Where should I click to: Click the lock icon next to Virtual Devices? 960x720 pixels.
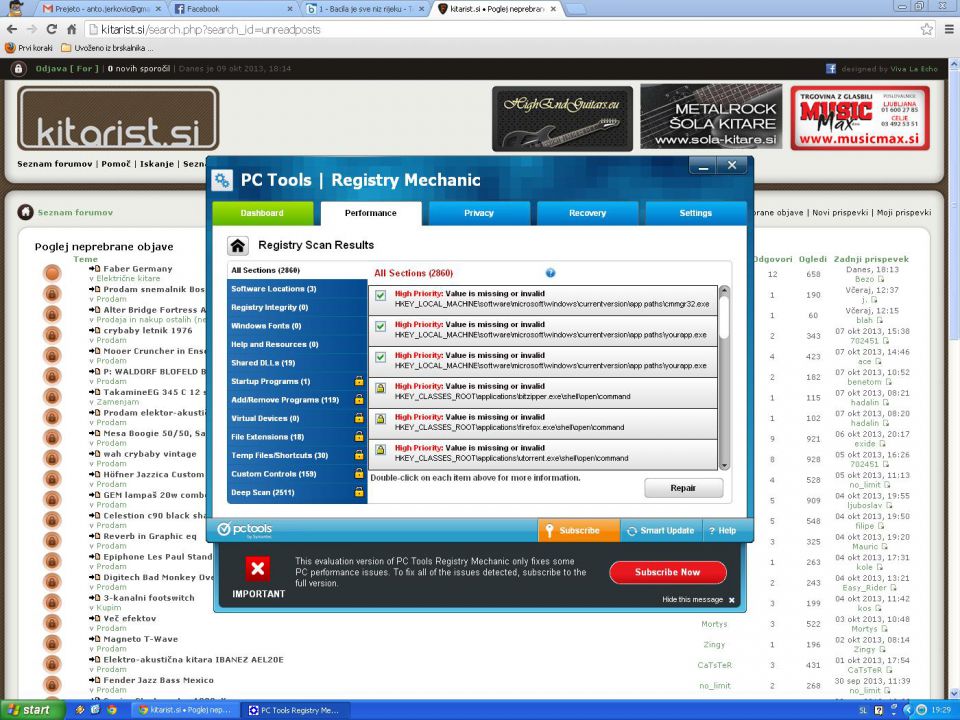click(x=359, y=418)
